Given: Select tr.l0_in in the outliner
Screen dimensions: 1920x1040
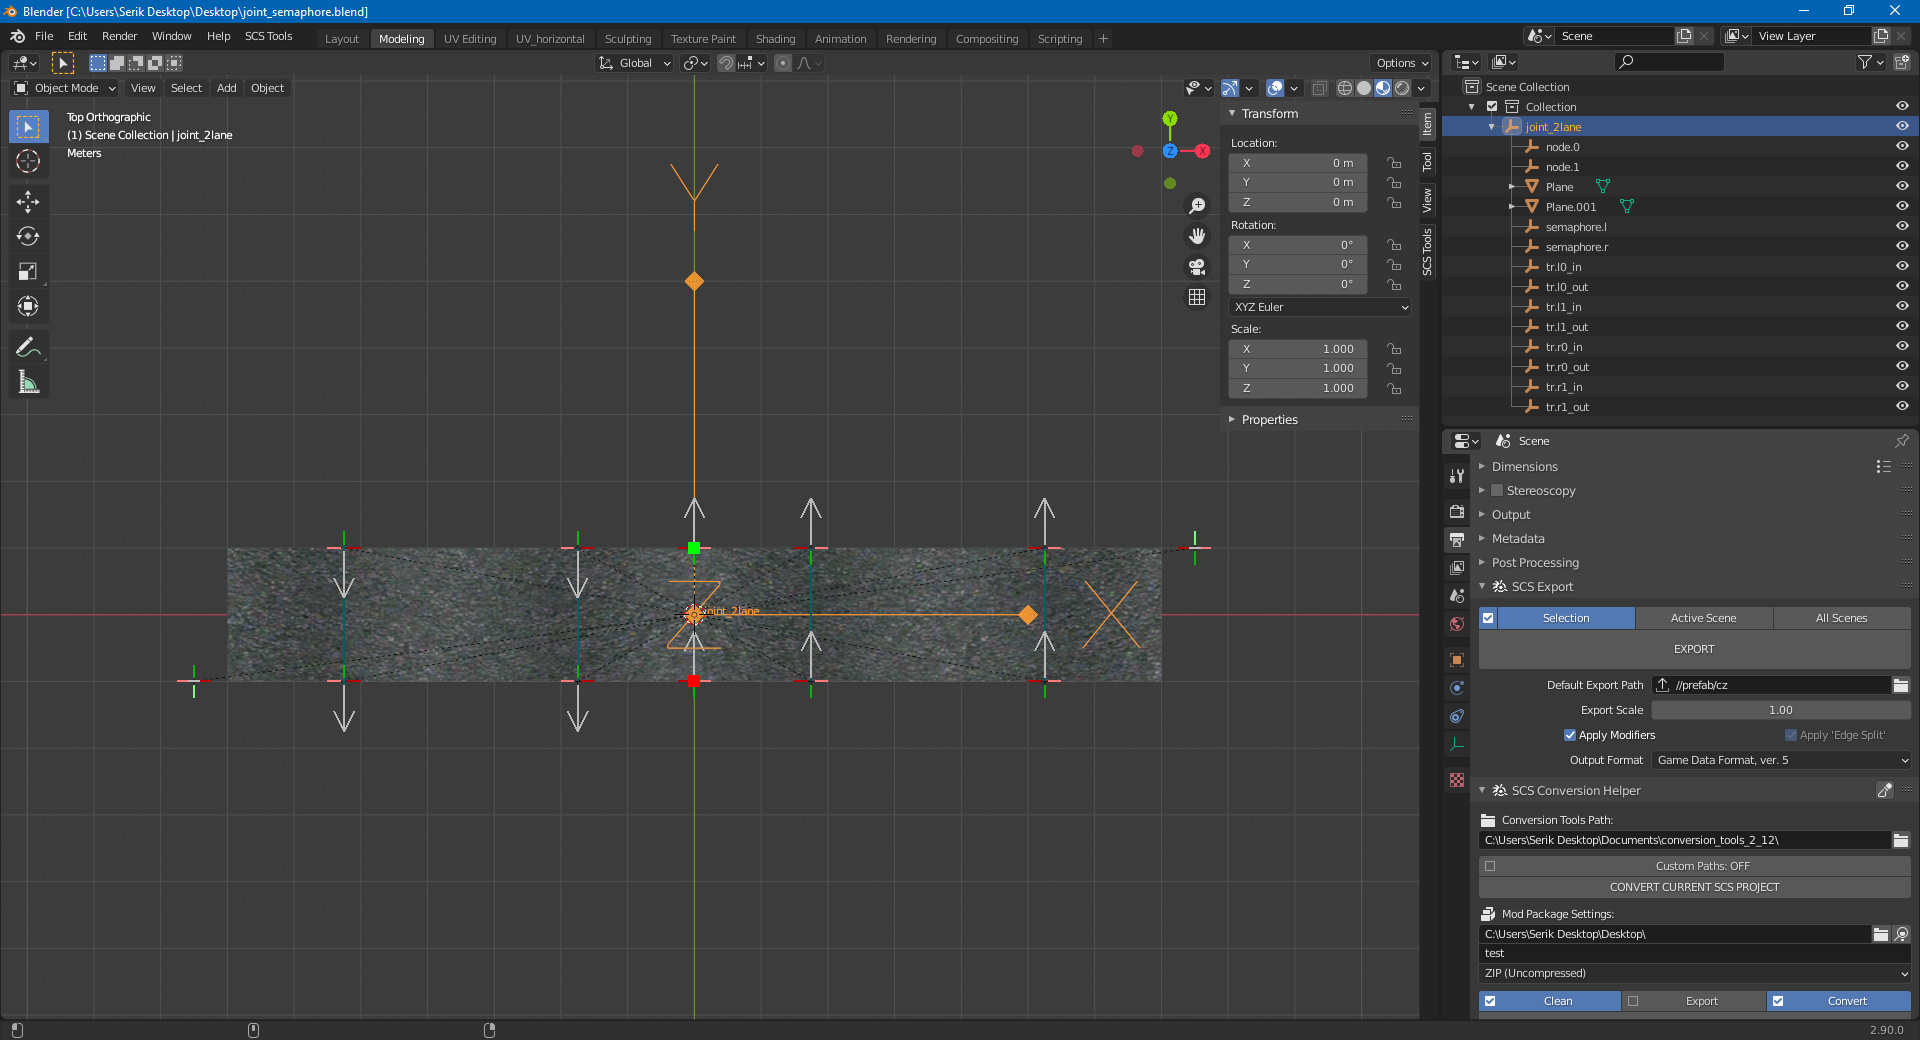Looking at the screenshot, I should point(1563,267).
